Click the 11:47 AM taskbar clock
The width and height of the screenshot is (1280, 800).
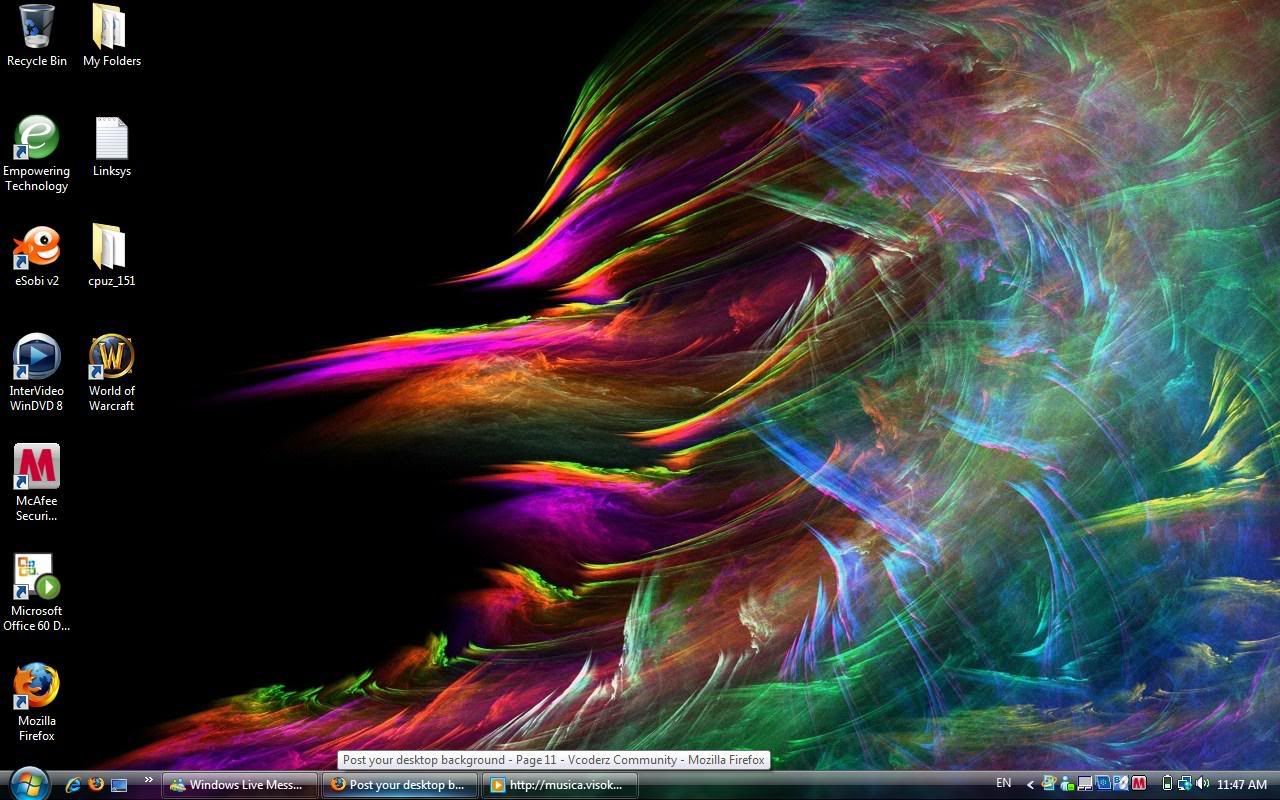click(1242, 785)
